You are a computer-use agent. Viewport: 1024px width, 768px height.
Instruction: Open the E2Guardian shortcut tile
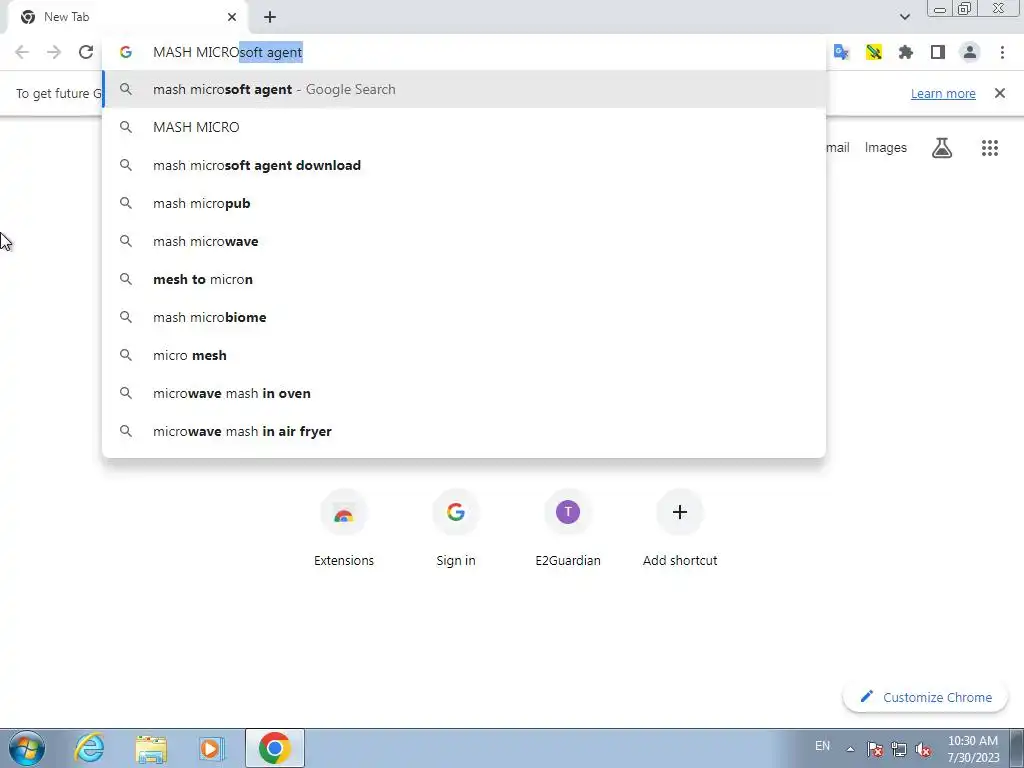pos(568,529)
